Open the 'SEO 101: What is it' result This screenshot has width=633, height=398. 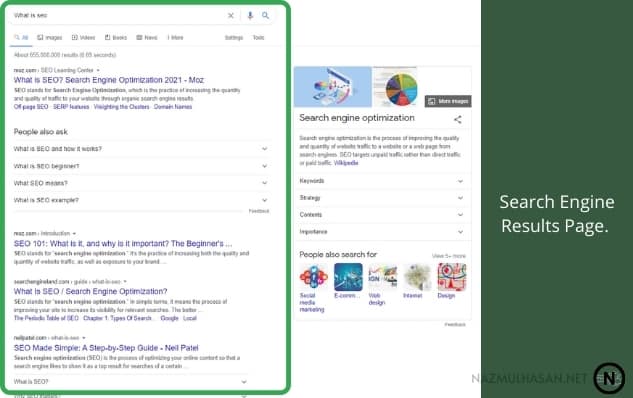click(123, 244)
